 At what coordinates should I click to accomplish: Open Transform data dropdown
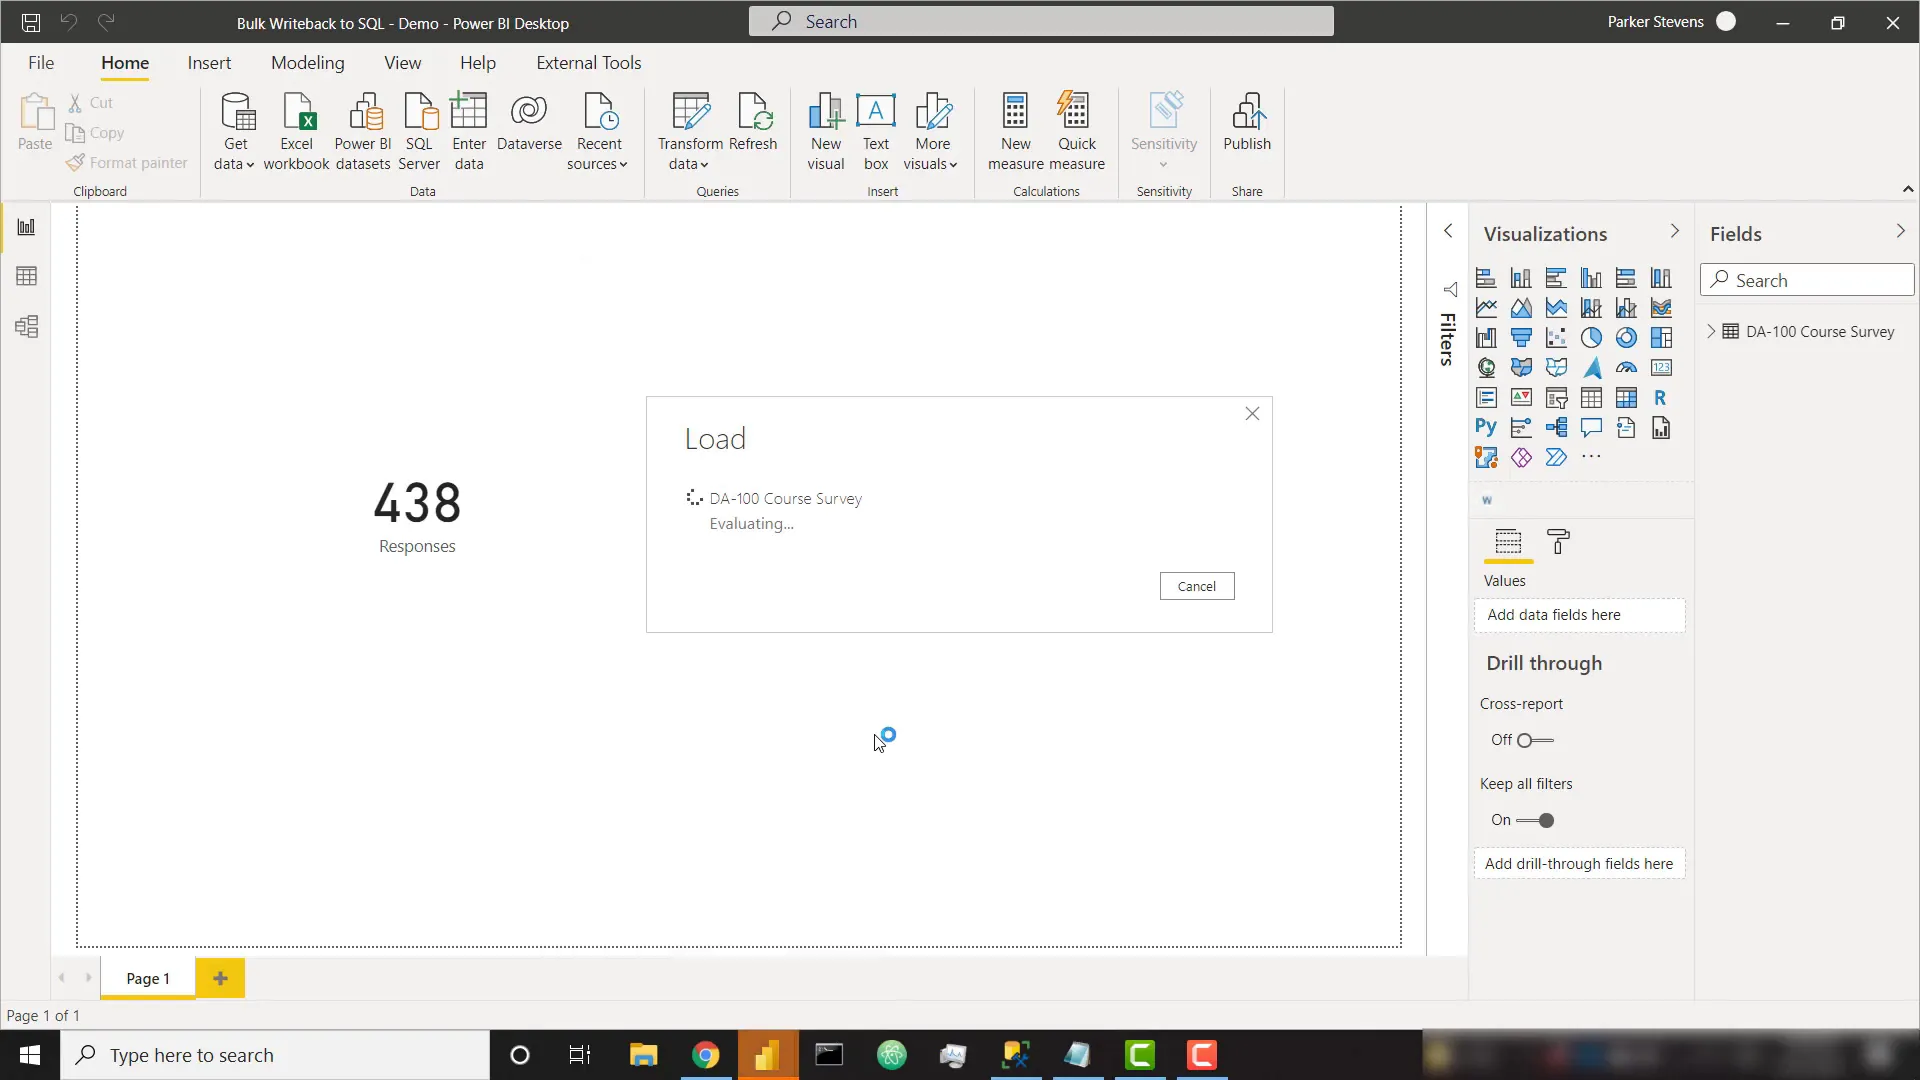(x=689, y=154)
